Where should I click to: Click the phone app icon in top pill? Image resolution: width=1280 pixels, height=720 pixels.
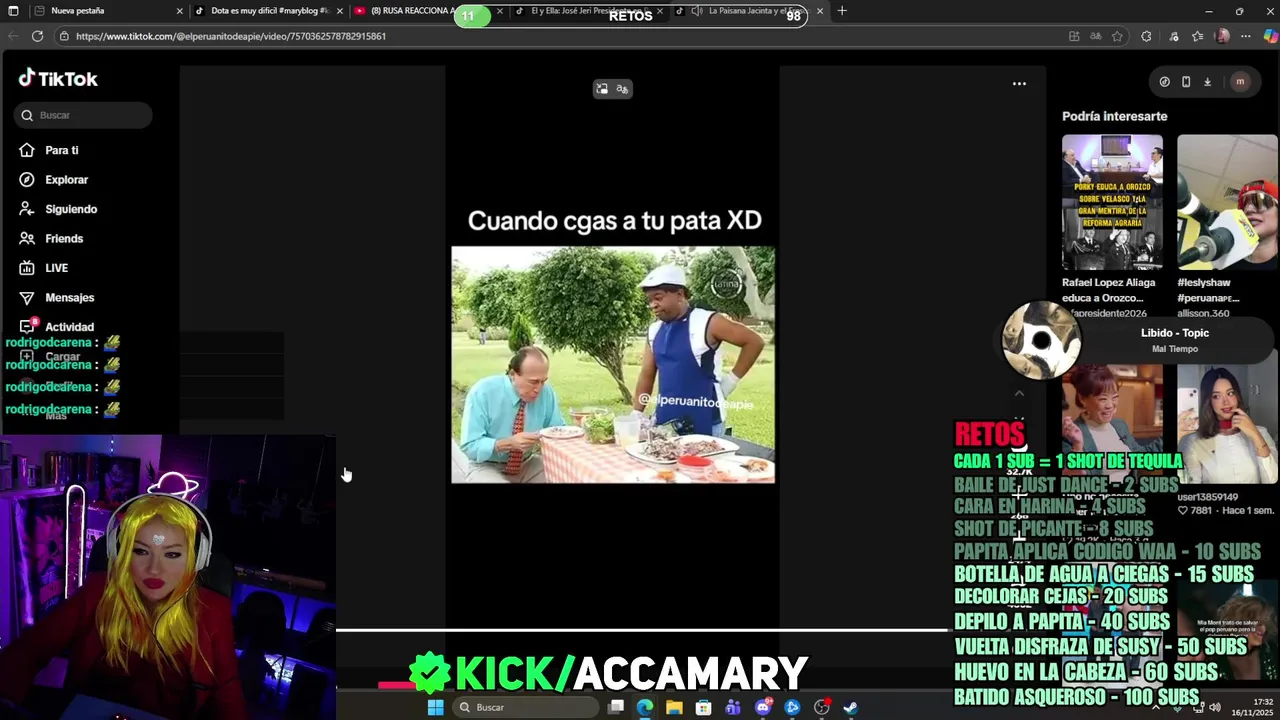(1186, 82)
